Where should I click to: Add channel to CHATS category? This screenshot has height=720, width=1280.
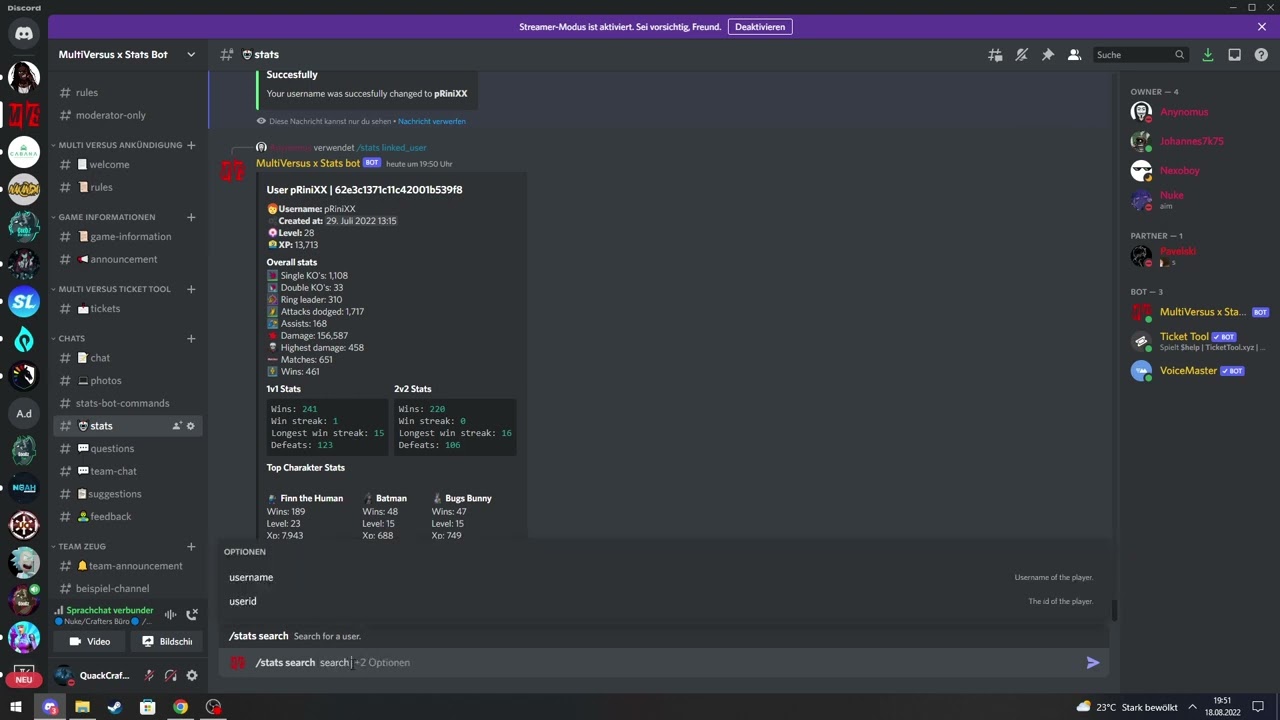coord(191,338)
